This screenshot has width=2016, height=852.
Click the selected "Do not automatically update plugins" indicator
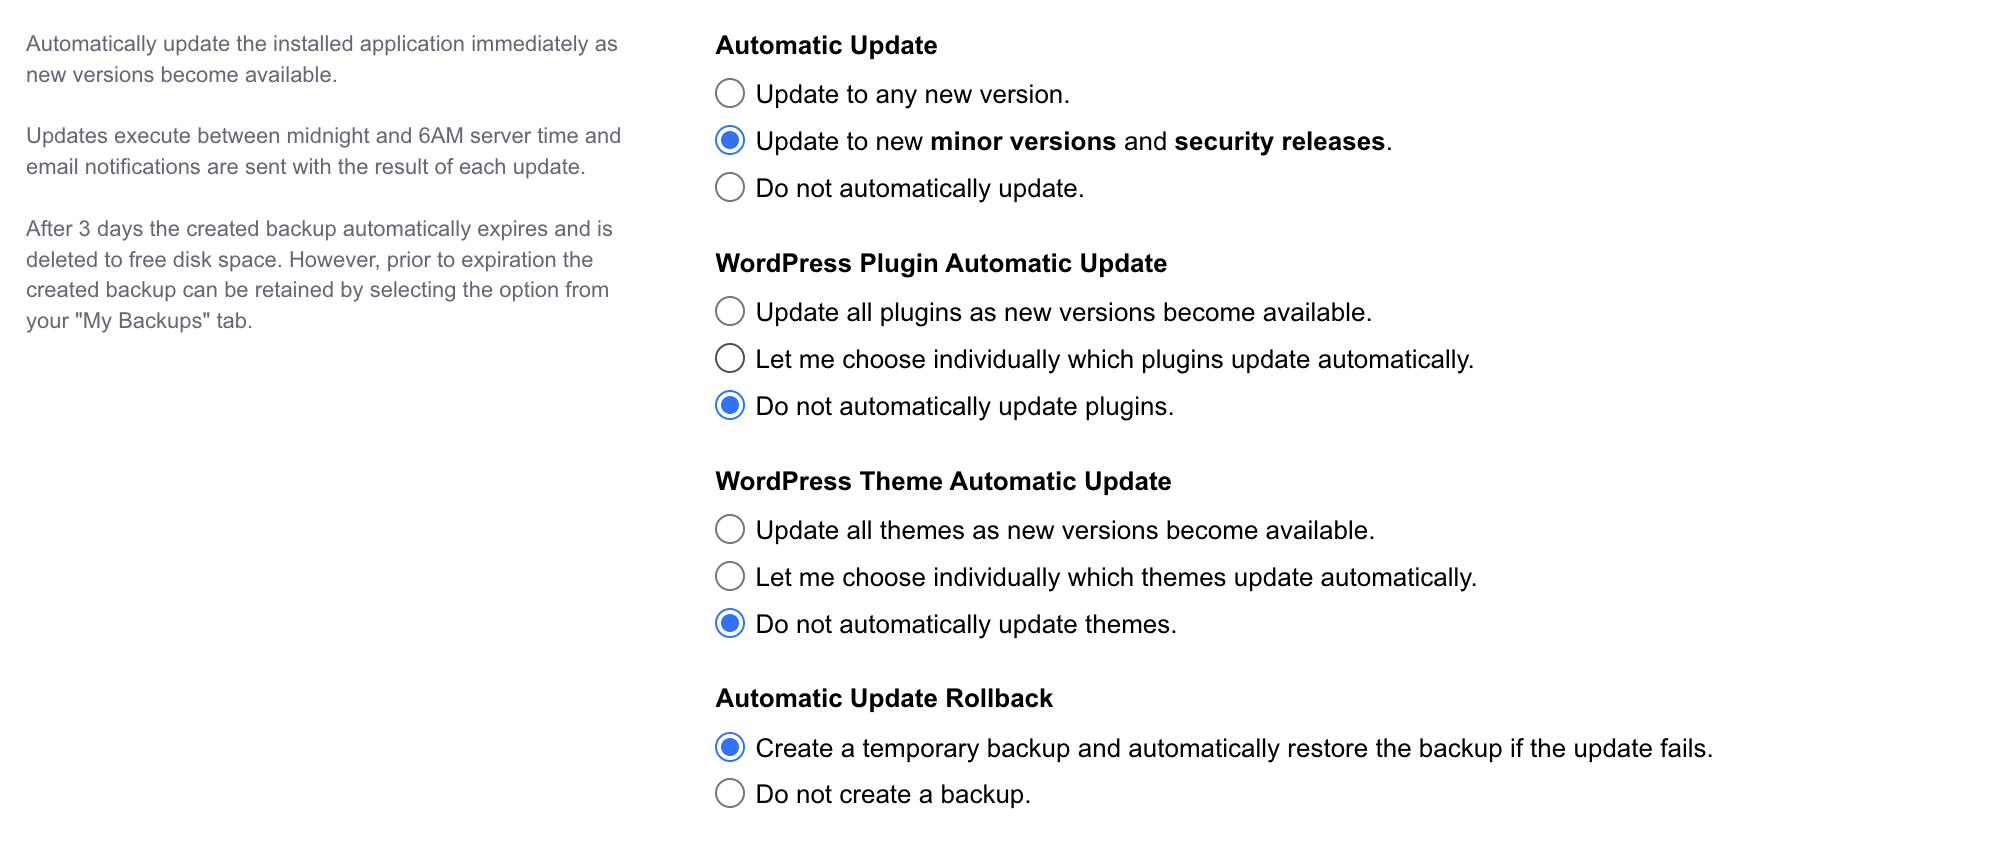[729, 405]
